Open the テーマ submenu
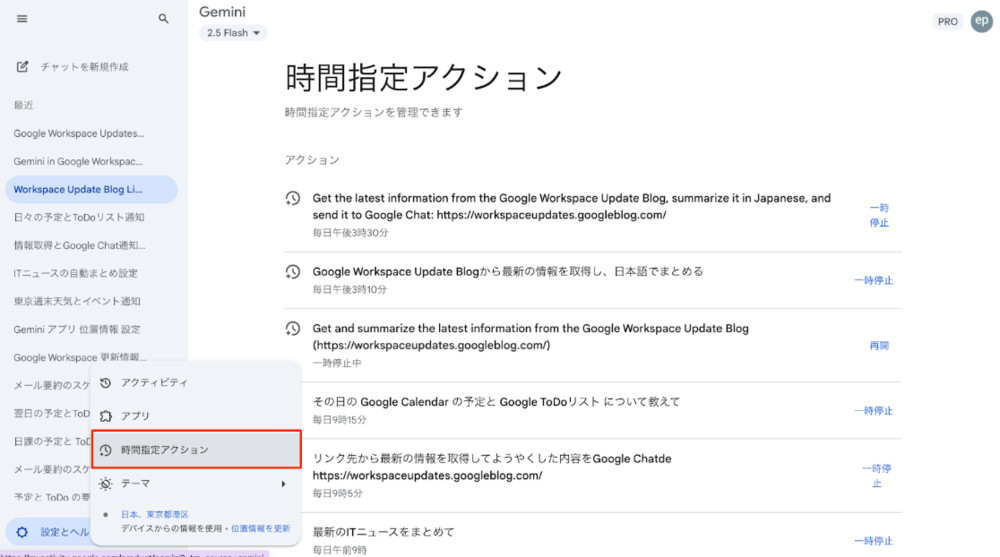1000x557 pixels. coord(196,484)
